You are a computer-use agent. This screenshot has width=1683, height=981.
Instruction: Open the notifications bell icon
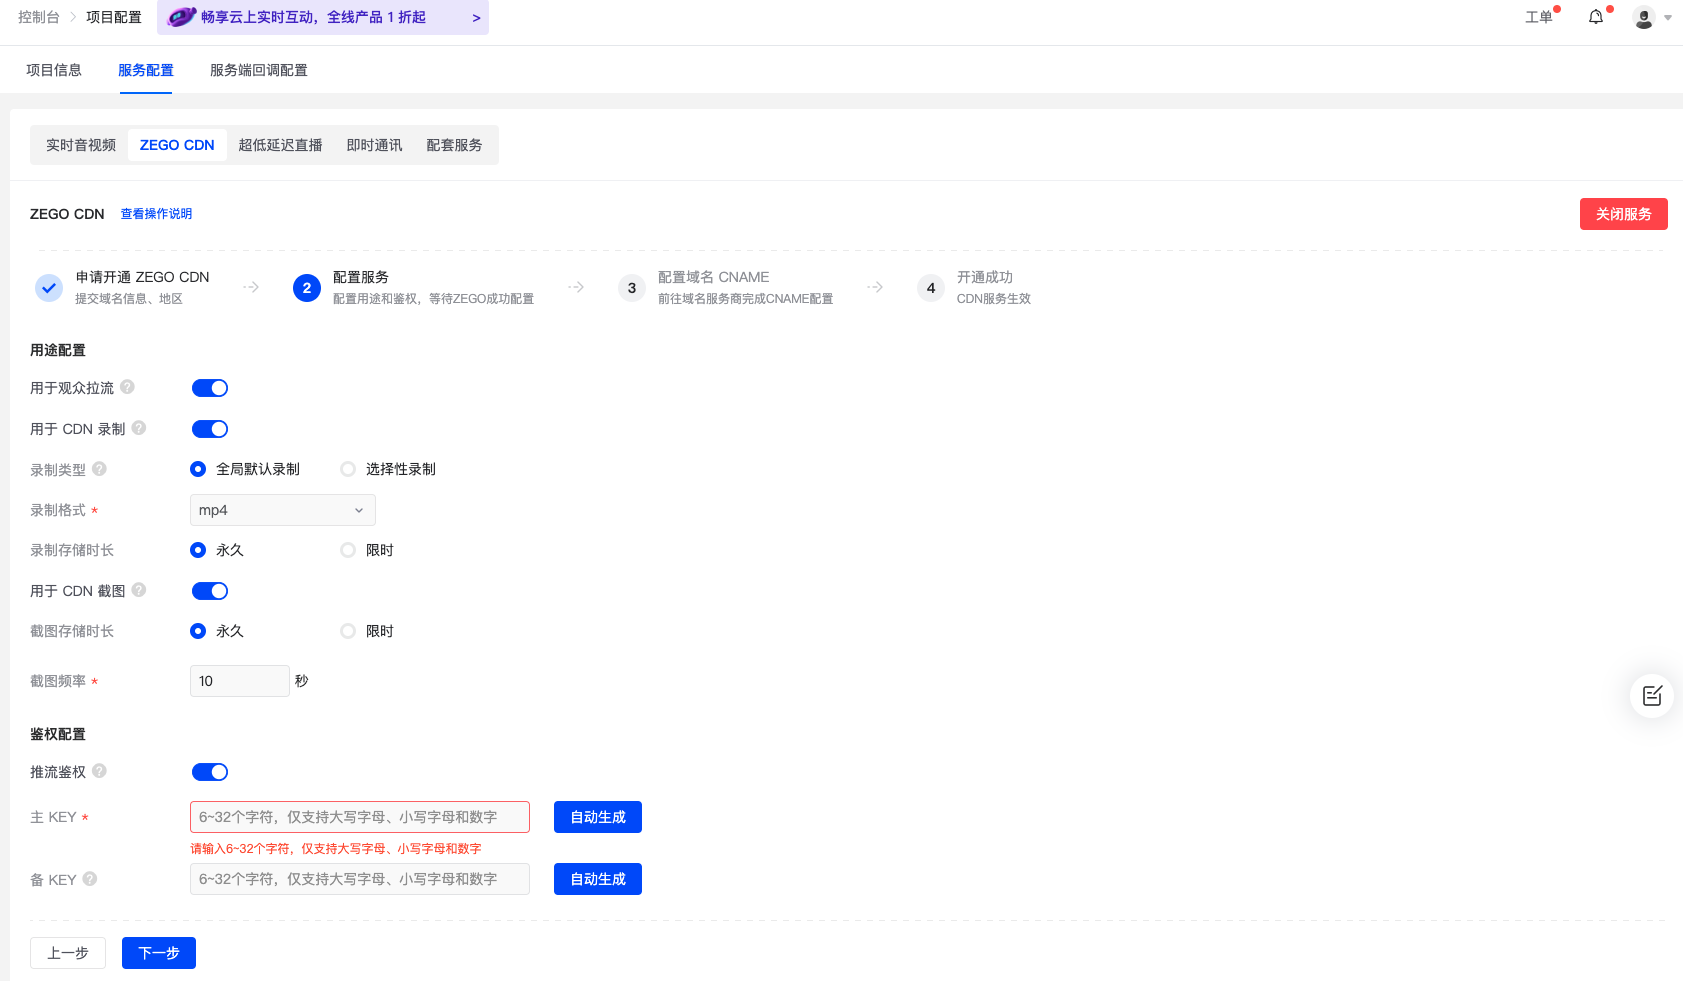[x=1596, y=17]
